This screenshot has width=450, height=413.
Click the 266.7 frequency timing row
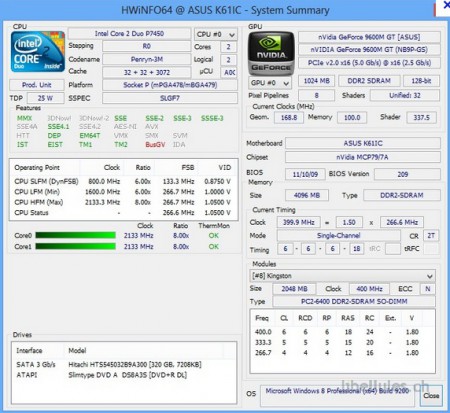342,353
